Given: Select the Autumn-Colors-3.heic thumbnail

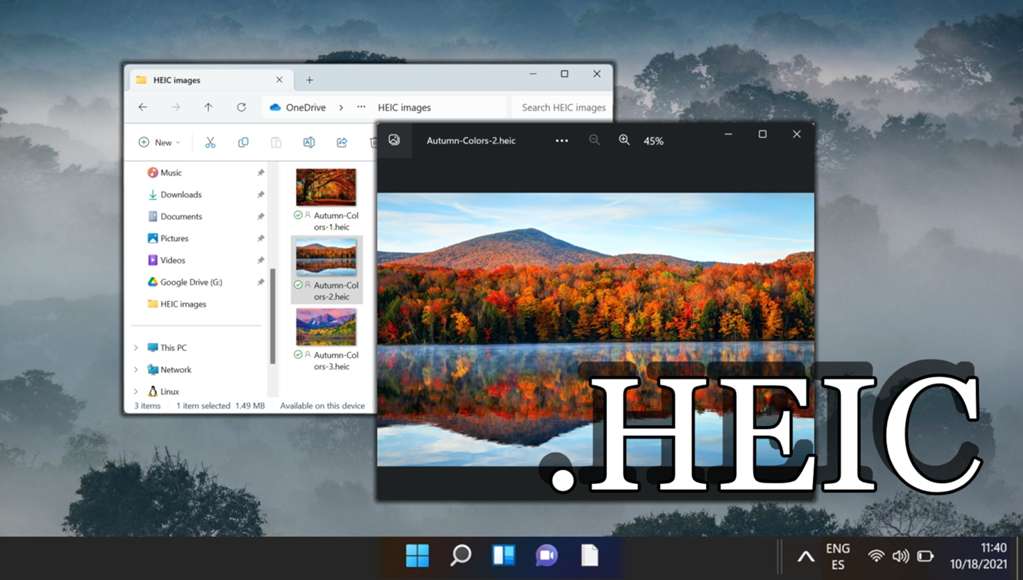Looking at the screenshot, I should [325, 326].
